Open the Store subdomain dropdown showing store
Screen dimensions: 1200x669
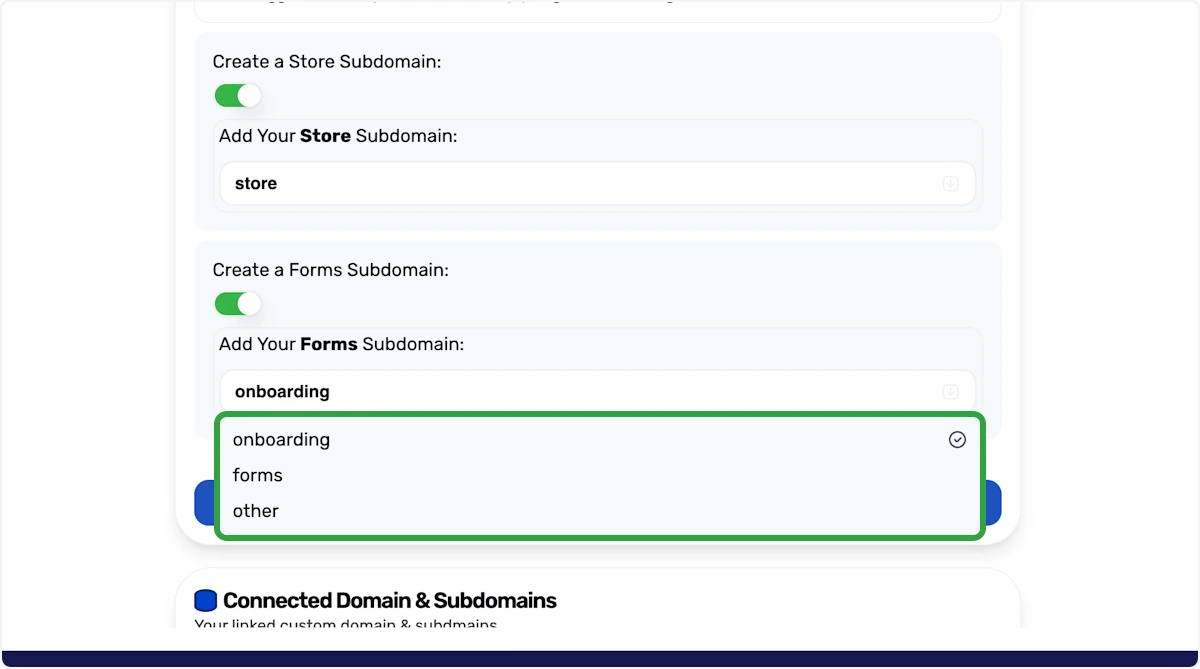pyautogui.click(x=597, y=184)
